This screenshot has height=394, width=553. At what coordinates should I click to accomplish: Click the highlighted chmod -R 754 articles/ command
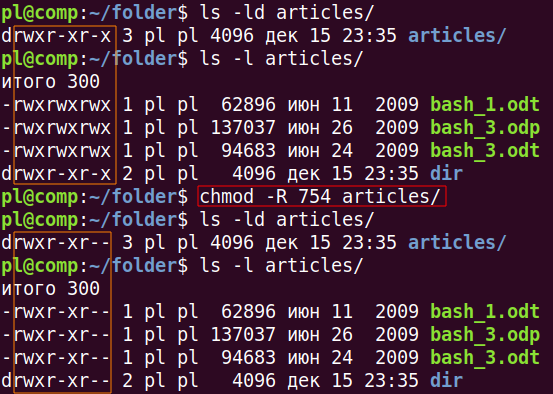pos(320,196)
